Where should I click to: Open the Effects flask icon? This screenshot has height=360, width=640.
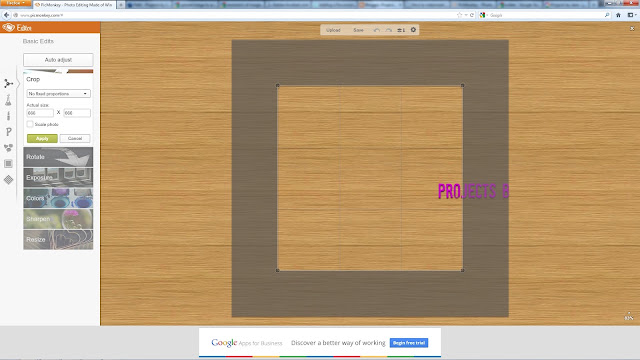pyautogui.click(x=8, y=100)
